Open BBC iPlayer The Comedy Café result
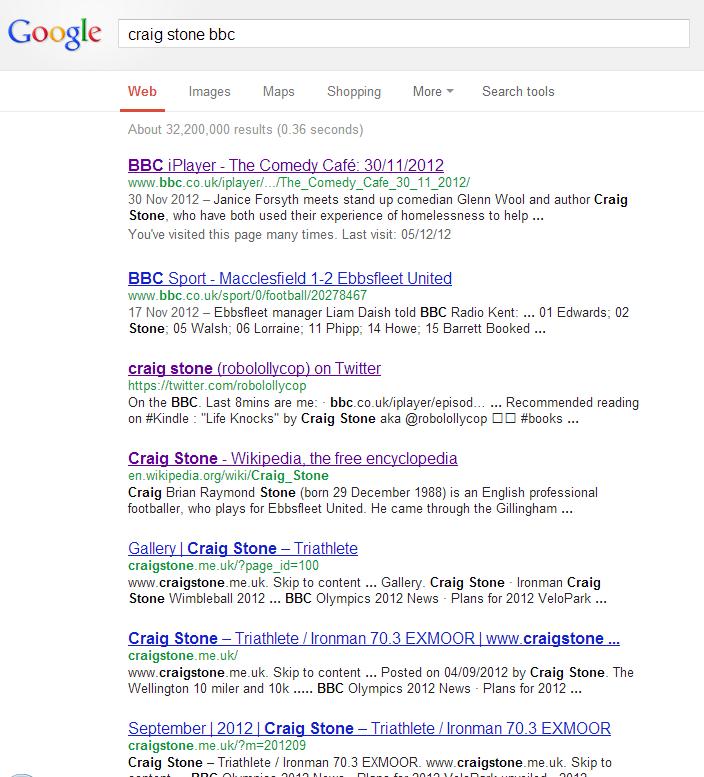 286,166
